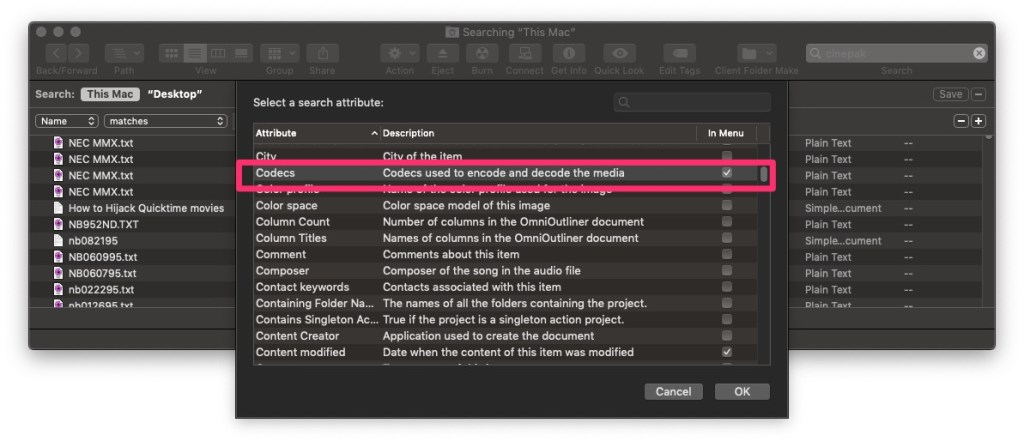The width and height of the screenshot is (1024, 441).
Task: Click the Quick Look eye icon
Action: 621,53
